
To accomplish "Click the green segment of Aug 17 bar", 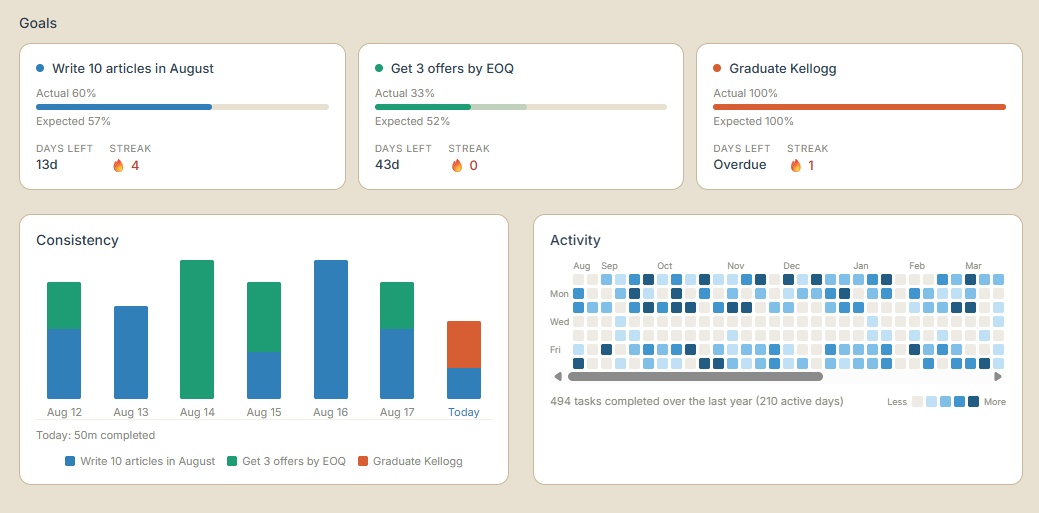I will click(397, 306).
